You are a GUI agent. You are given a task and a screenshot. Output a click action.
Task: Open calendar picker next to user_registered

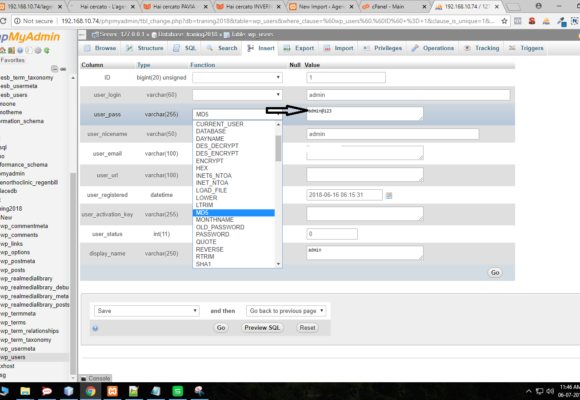[x=389, y=195]
